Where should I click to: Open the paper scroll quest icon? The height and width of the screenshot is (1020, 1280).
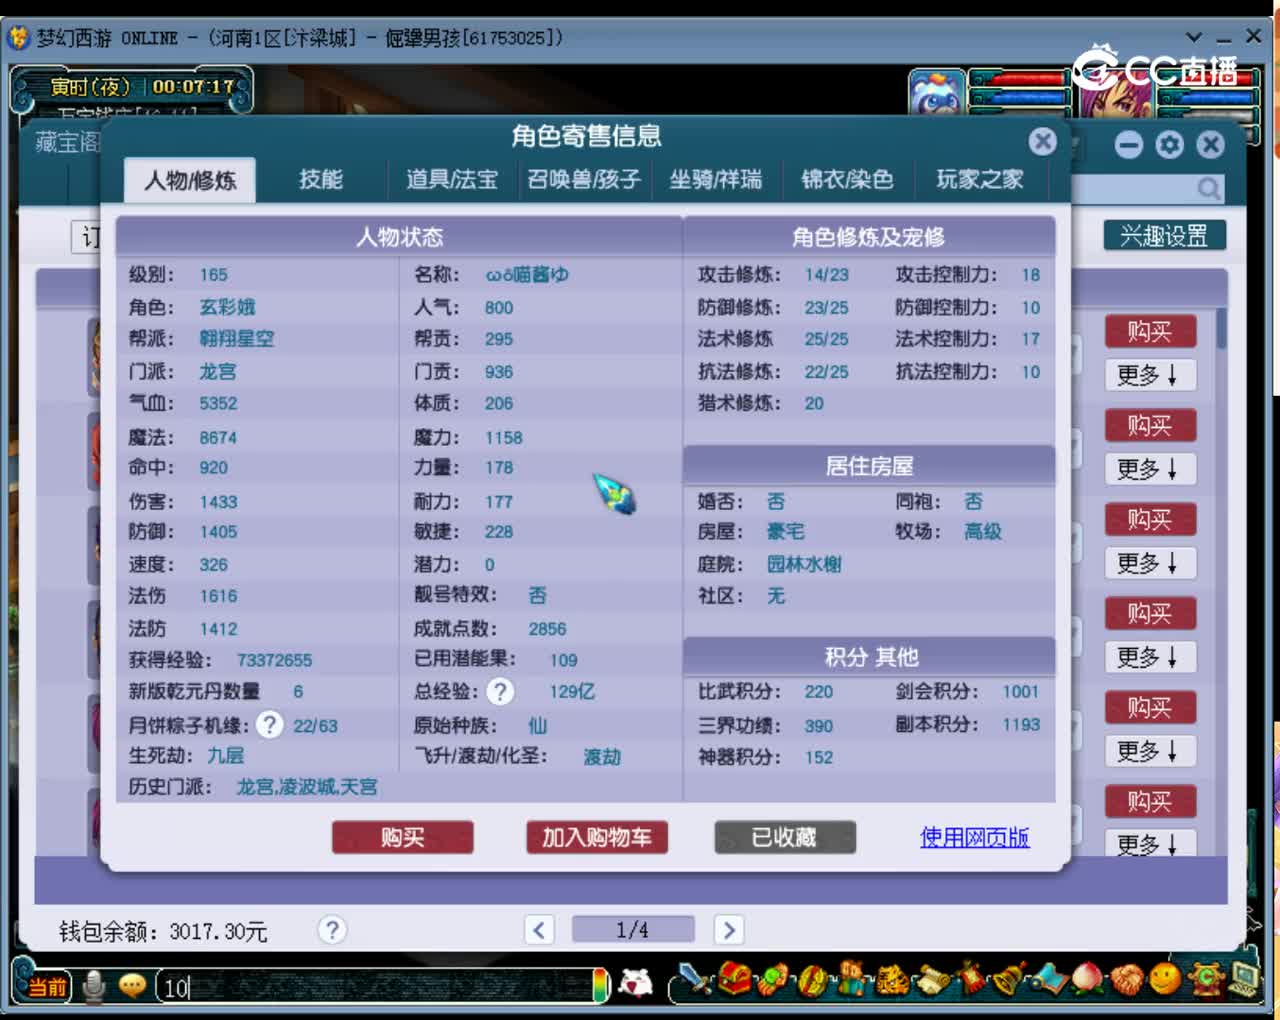(x=933, y=979)
